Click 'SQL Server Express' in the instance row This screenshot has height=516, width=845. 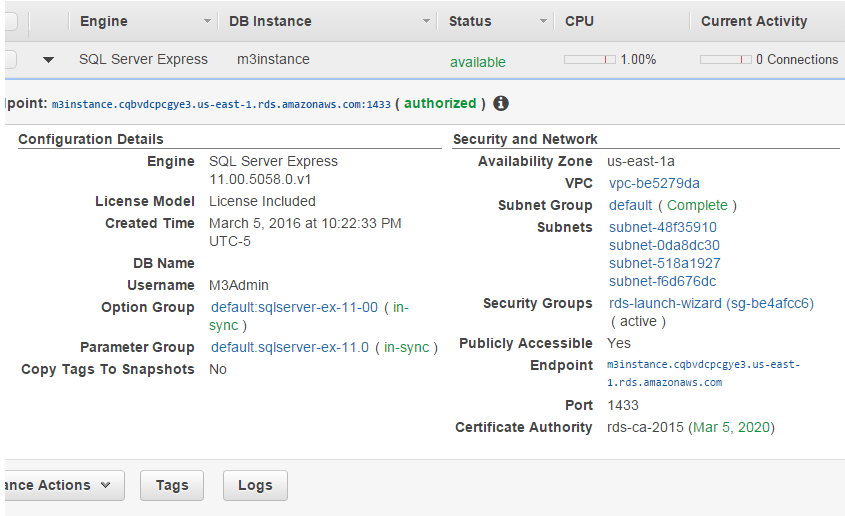143,59
